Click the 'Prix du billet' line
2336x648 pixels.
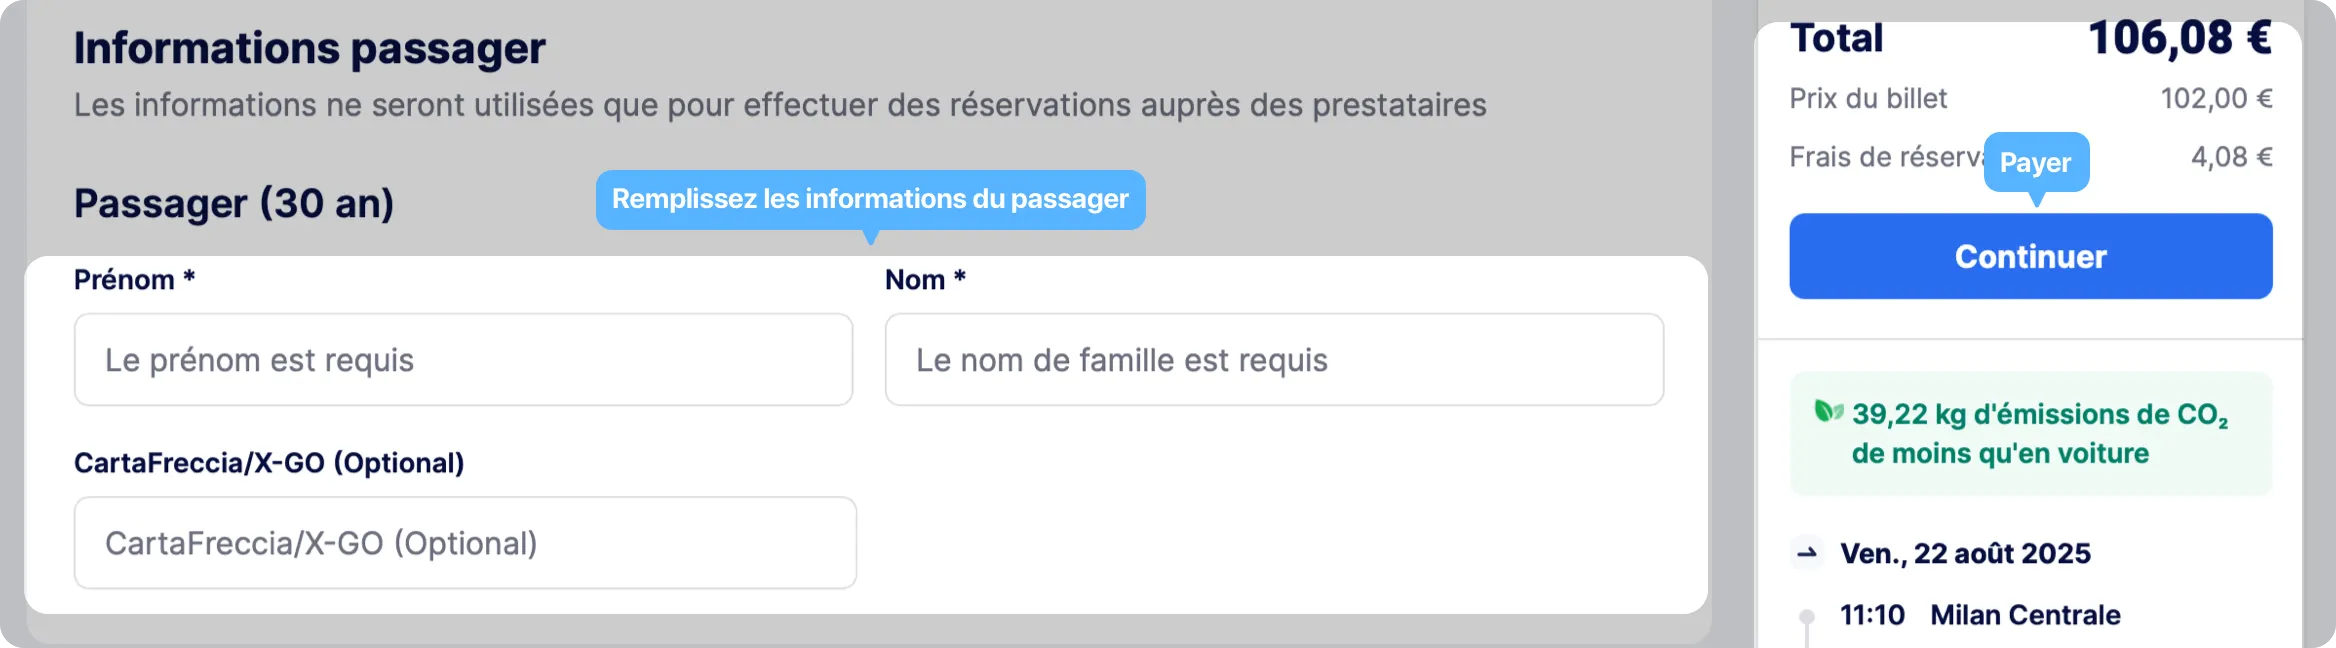pos(1868,99)
